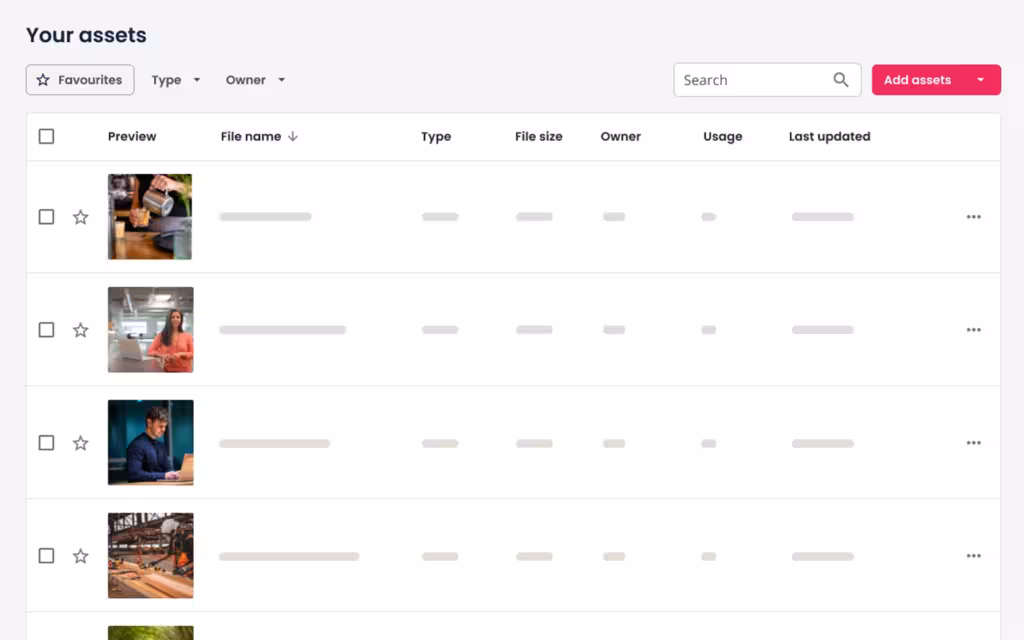Select the lumber workshop asset checkbox

pos(46,556)
